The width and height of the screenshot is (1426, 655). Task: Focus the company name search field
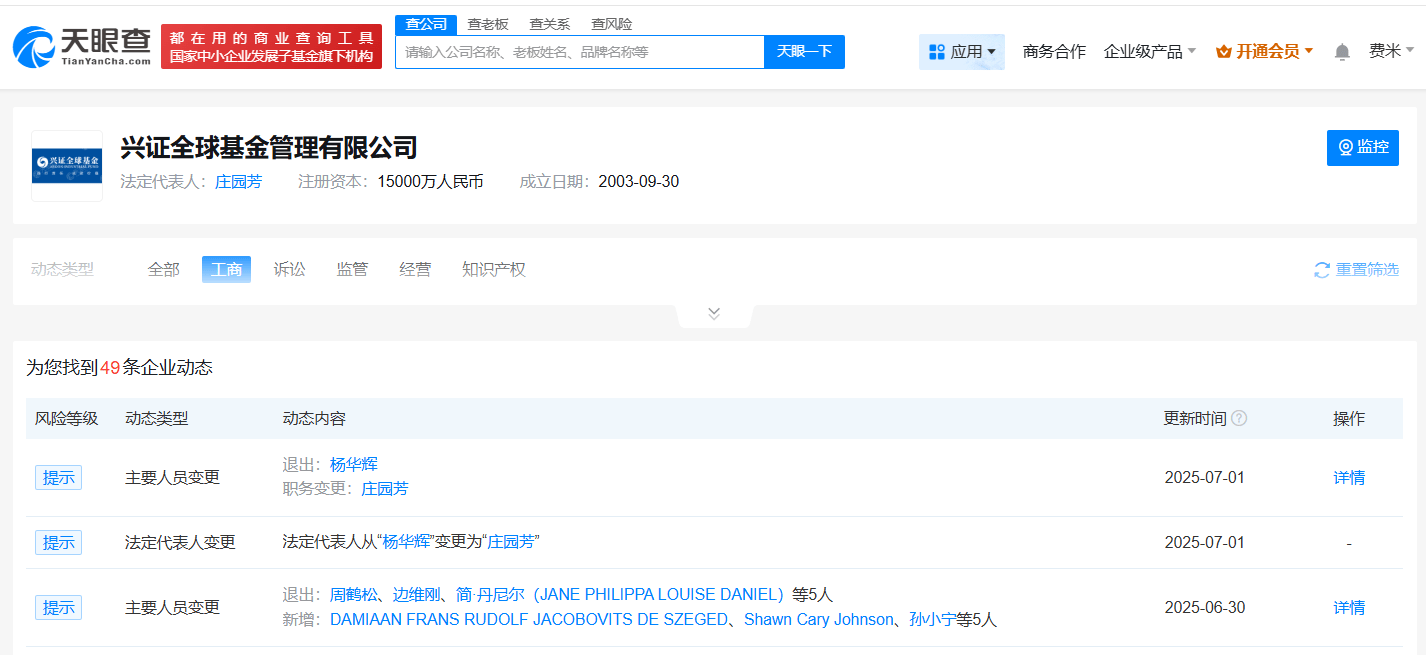click(x=580, y=52)
